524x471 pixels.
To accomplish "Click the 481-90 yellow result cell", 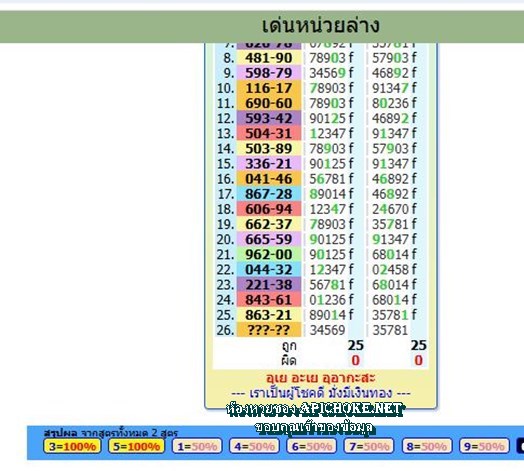I will point(269,58).
